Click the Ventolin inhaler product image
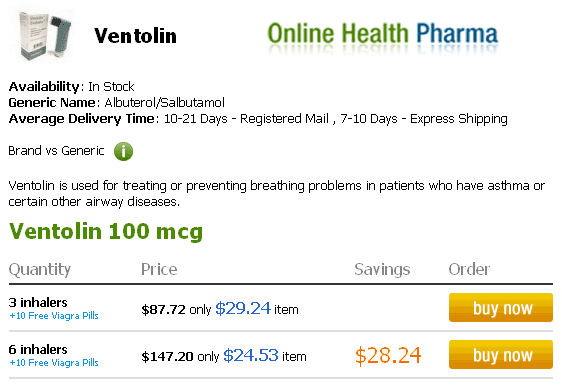The height and width of the screenshot is (388, 562). [45, 35]
